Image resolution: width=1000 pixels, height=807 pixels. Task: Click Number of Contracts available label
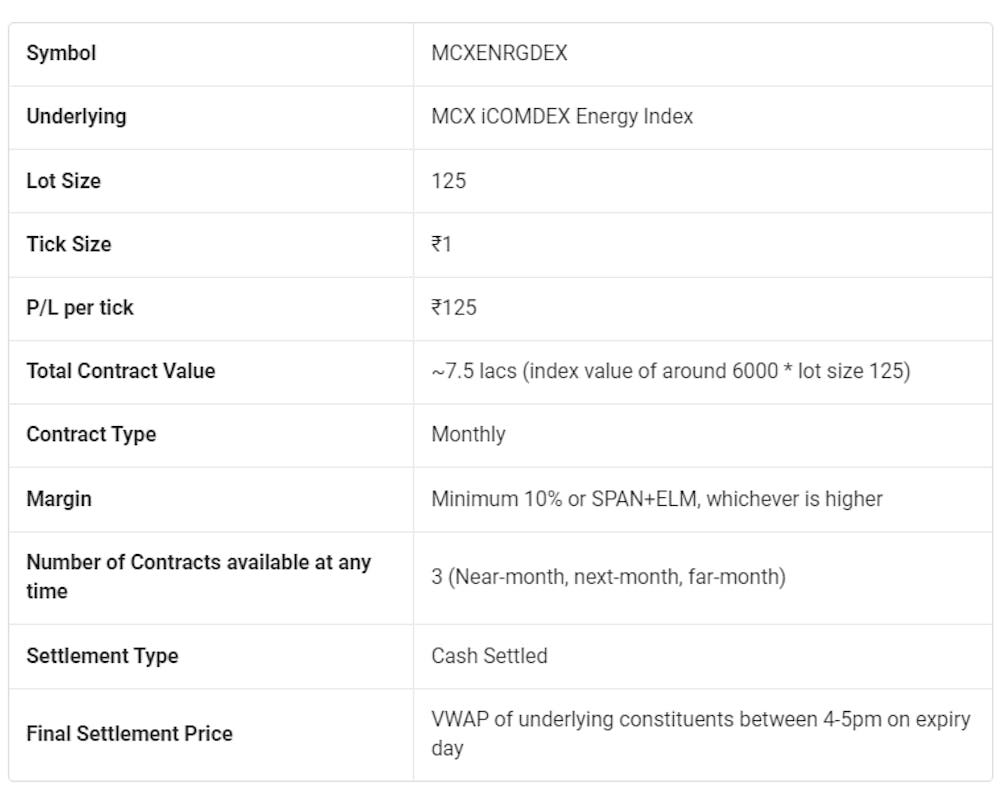click(x=198, y=577)
